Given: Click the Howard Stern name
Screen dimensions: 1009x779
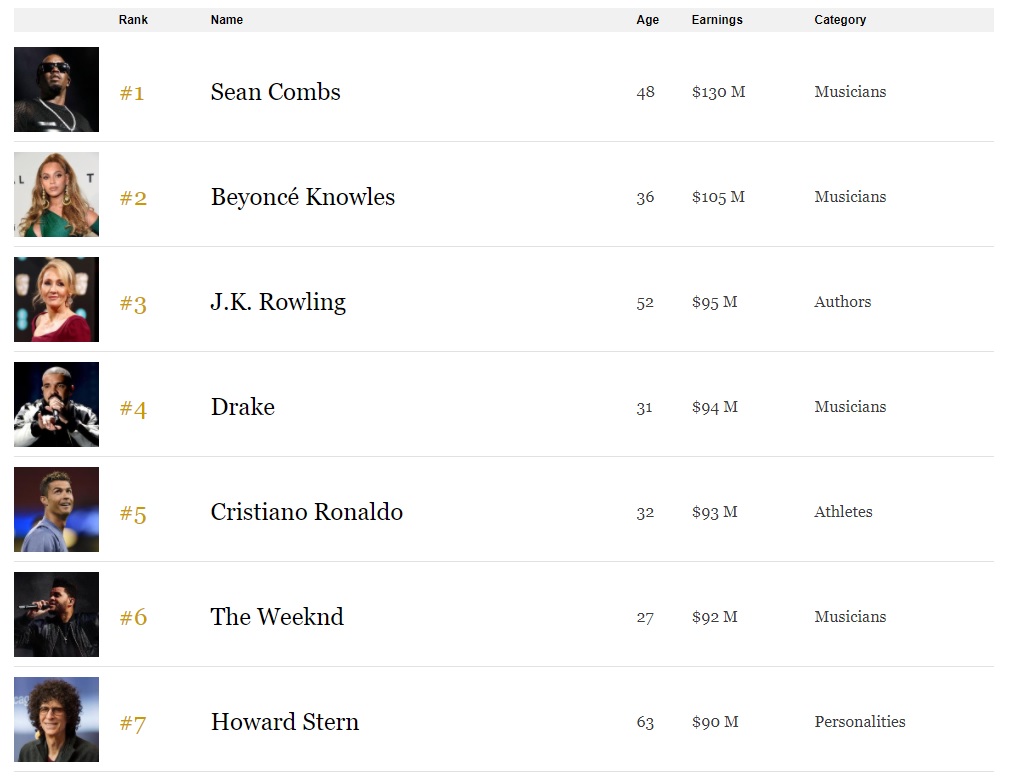Looking at the screenshot, I should click(284, 722).
